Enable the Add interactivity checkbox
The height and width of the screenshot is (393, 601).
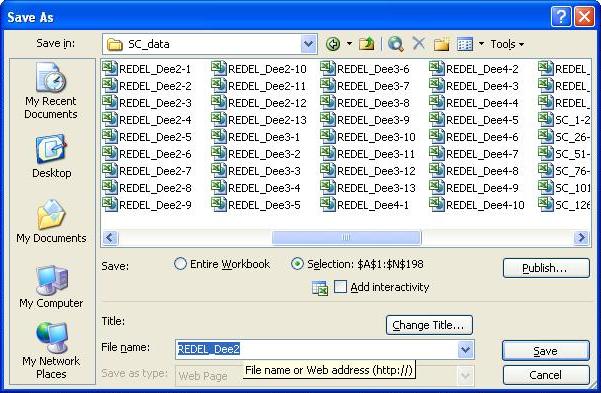[x=340, y=286]
